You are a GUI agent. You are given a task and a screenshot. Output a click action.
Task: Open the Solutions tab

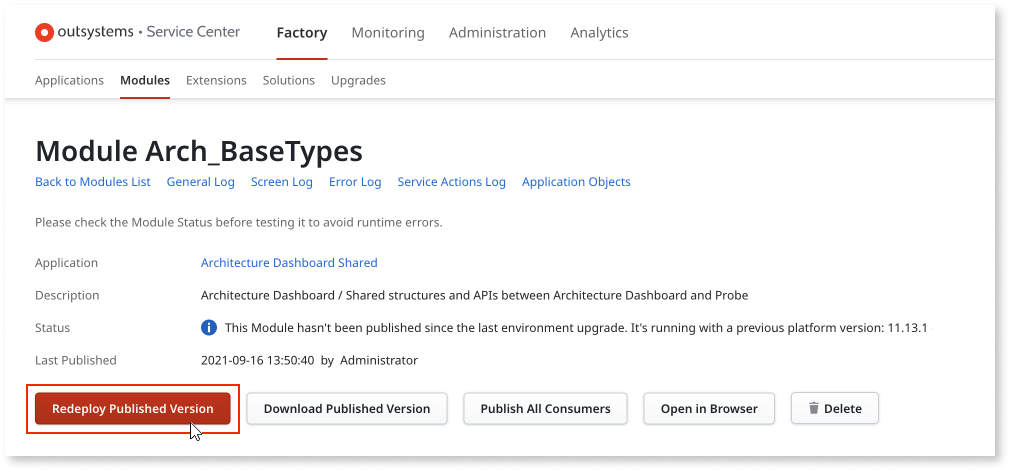289,81
